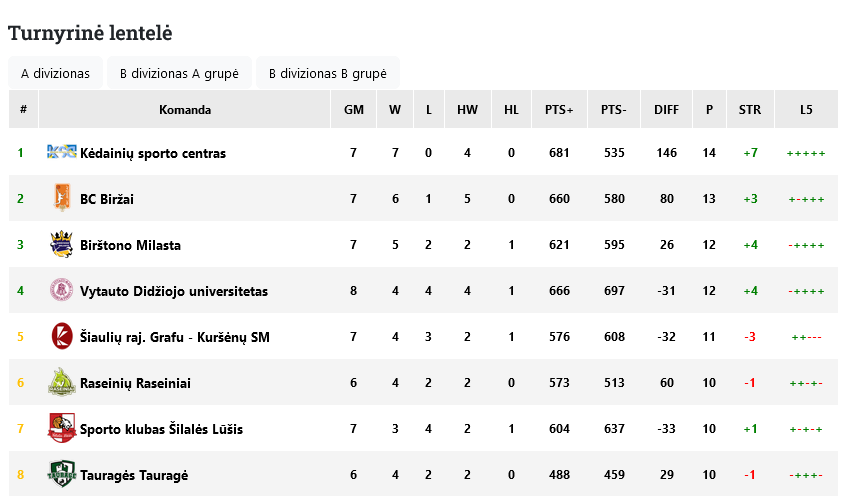Click the Kėdainių sporto centras team logo
Screen dimensions: 843x496
coord(61,152)
